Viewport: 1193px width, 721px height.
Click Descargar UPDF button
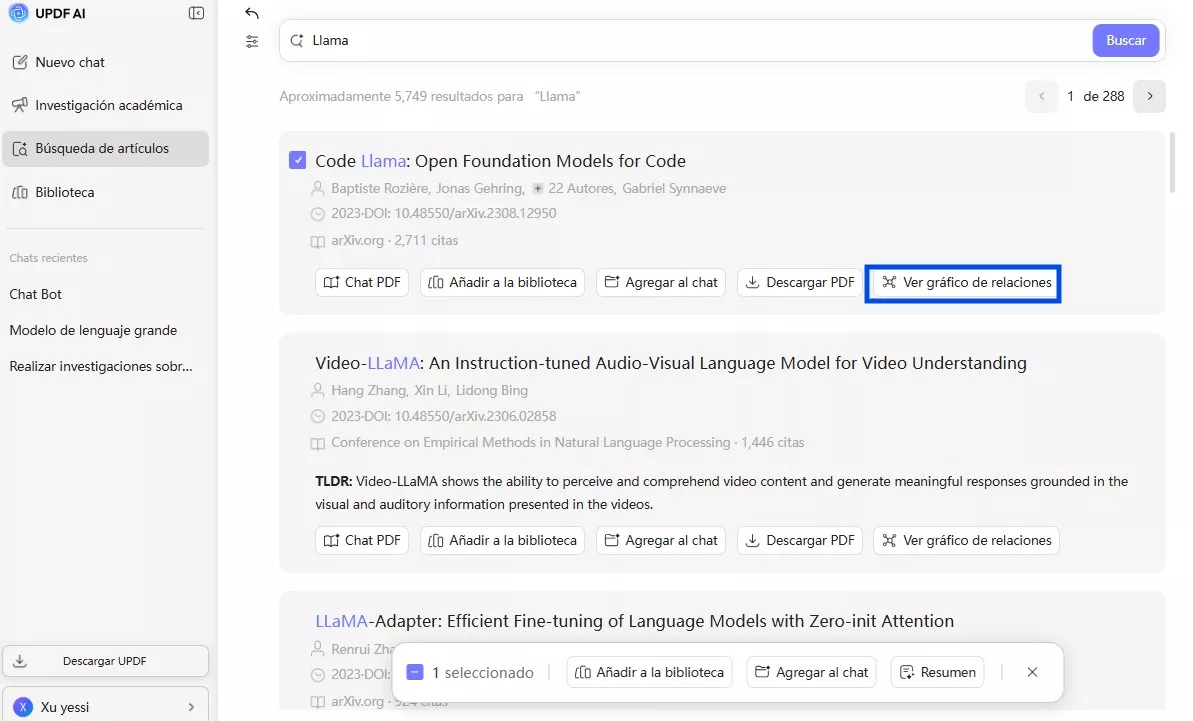pos(106,661)
